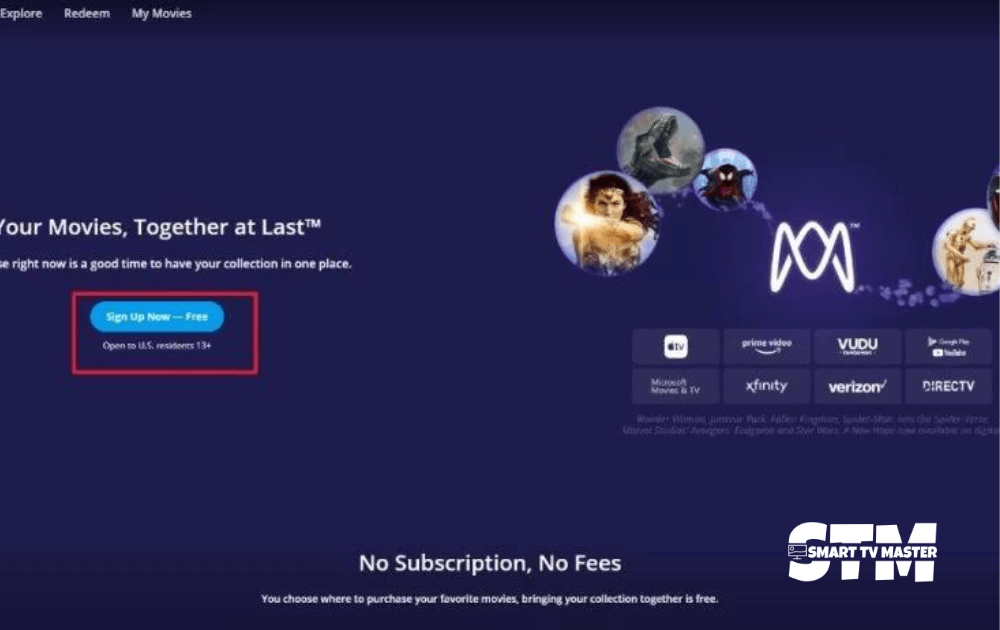Select the DIRECTV logo tile

pyautogui.click(x=948, y=386)
